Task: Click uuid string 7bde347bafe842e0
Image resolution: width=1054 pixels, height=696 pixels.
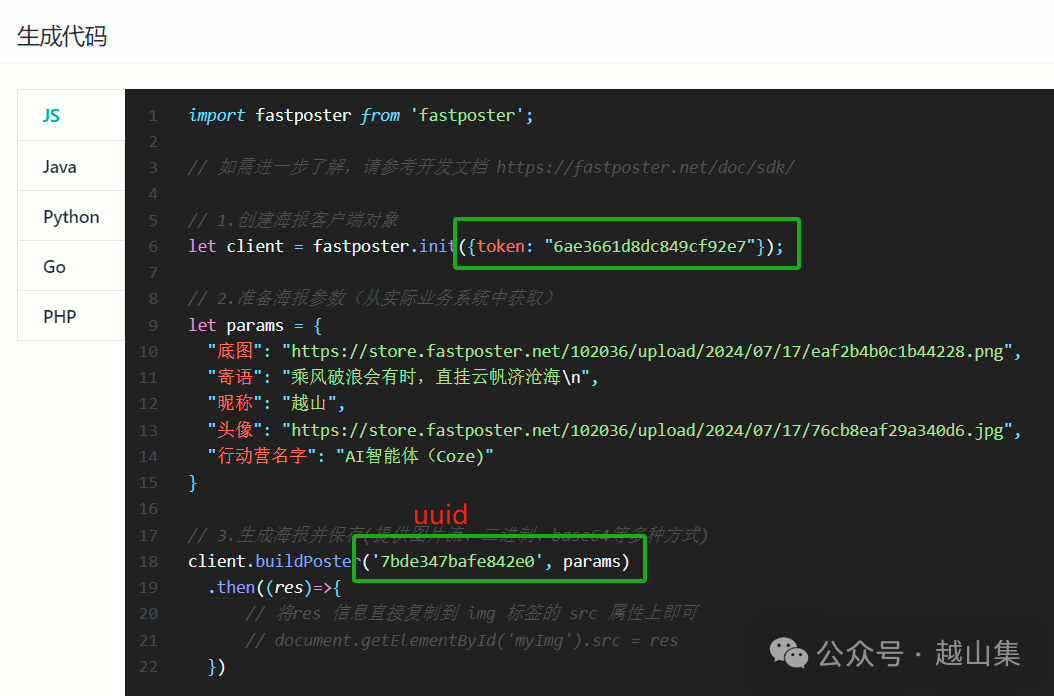Action: click(458, 561)
